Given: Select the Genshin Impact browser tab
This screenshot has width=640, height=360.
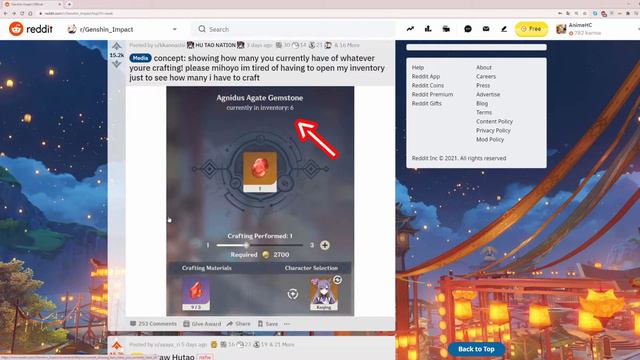Looking at the screenshot, I should coord(32,4).
